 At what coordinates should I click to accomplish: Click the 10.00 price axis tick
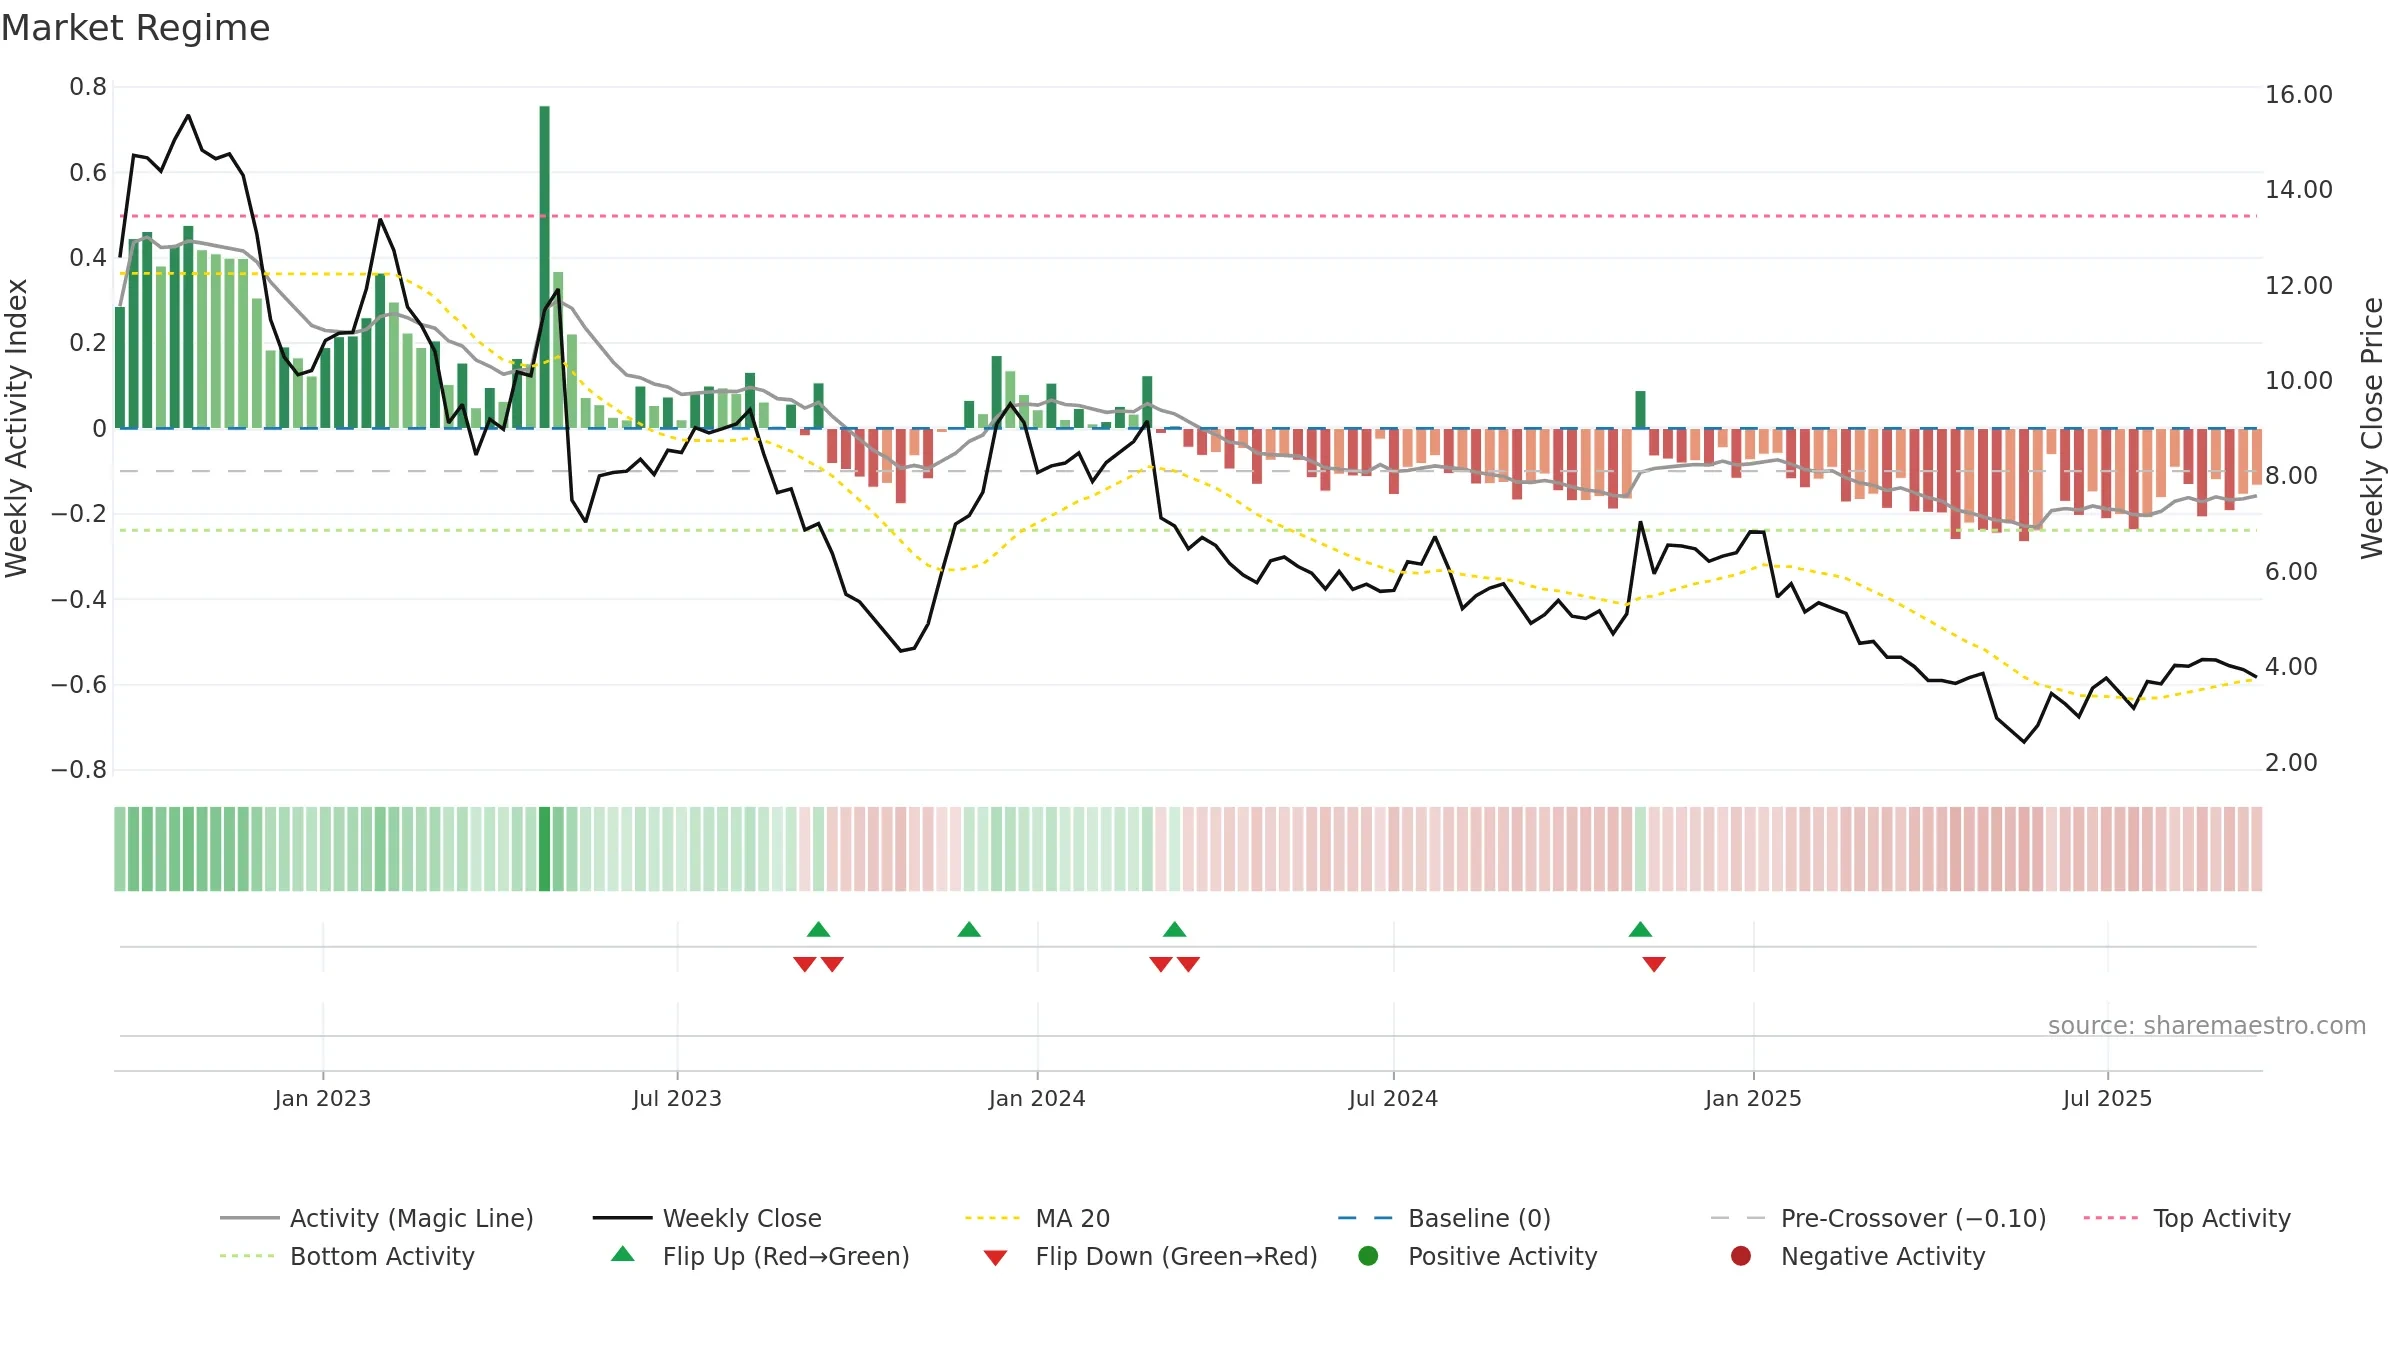(2299, 381)
